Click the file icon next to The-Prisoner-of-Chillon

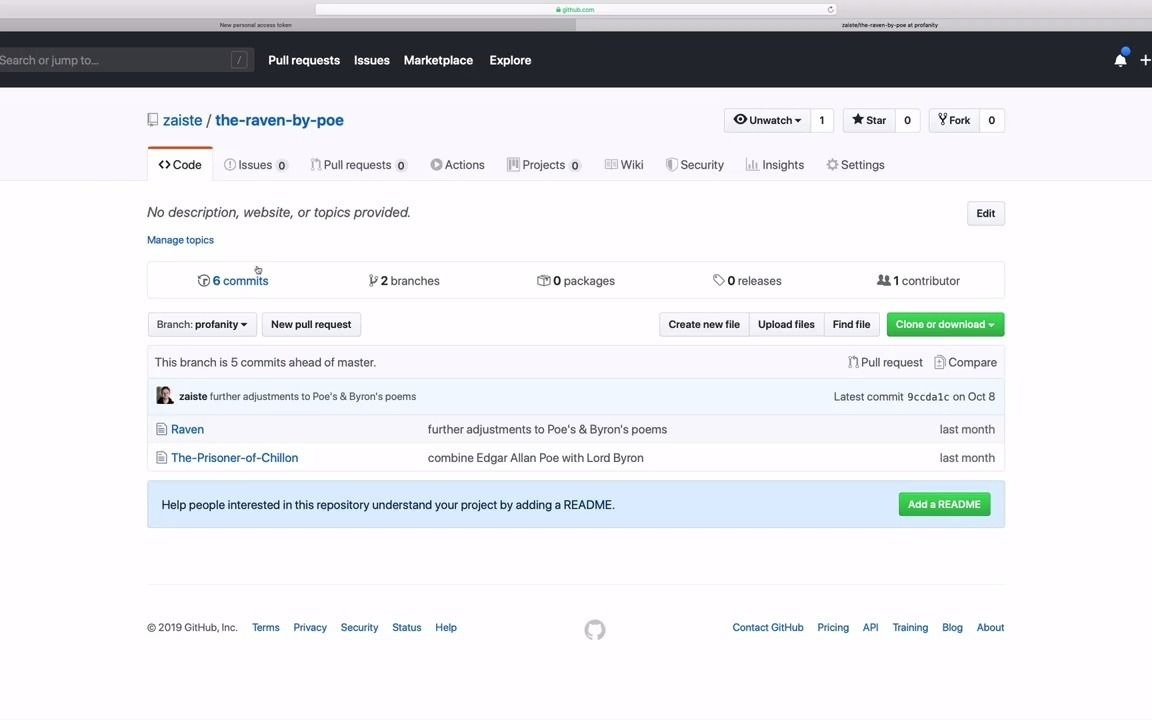click(161, 458)
